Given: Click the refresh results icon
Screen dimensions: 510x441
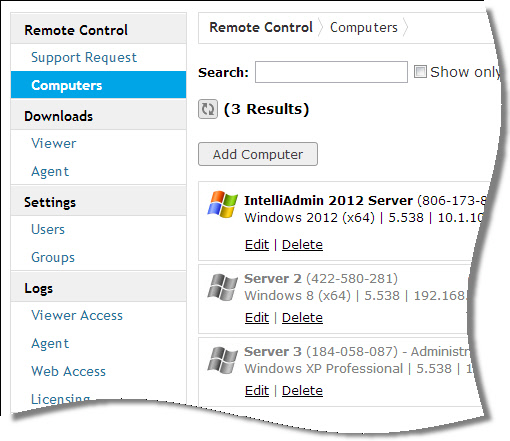Looking at the screenshot, I should [x=208, y=109].
